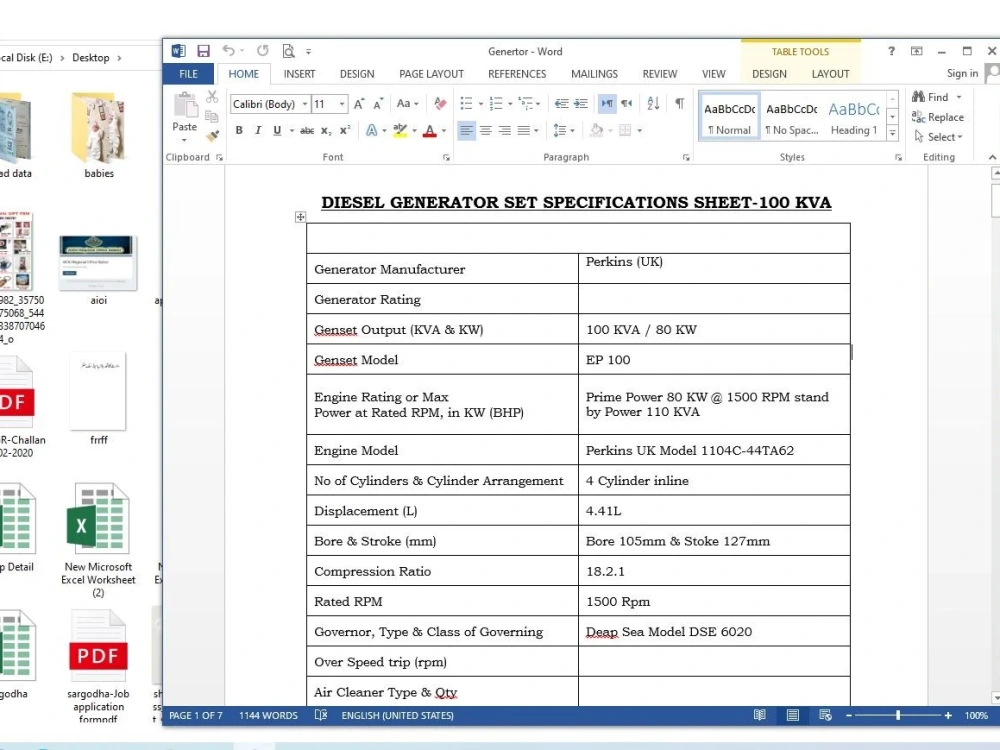Viewport: 1000px width, 750px height.
Task: Click the 1144 WORDS count
Action: pos(268,716)
